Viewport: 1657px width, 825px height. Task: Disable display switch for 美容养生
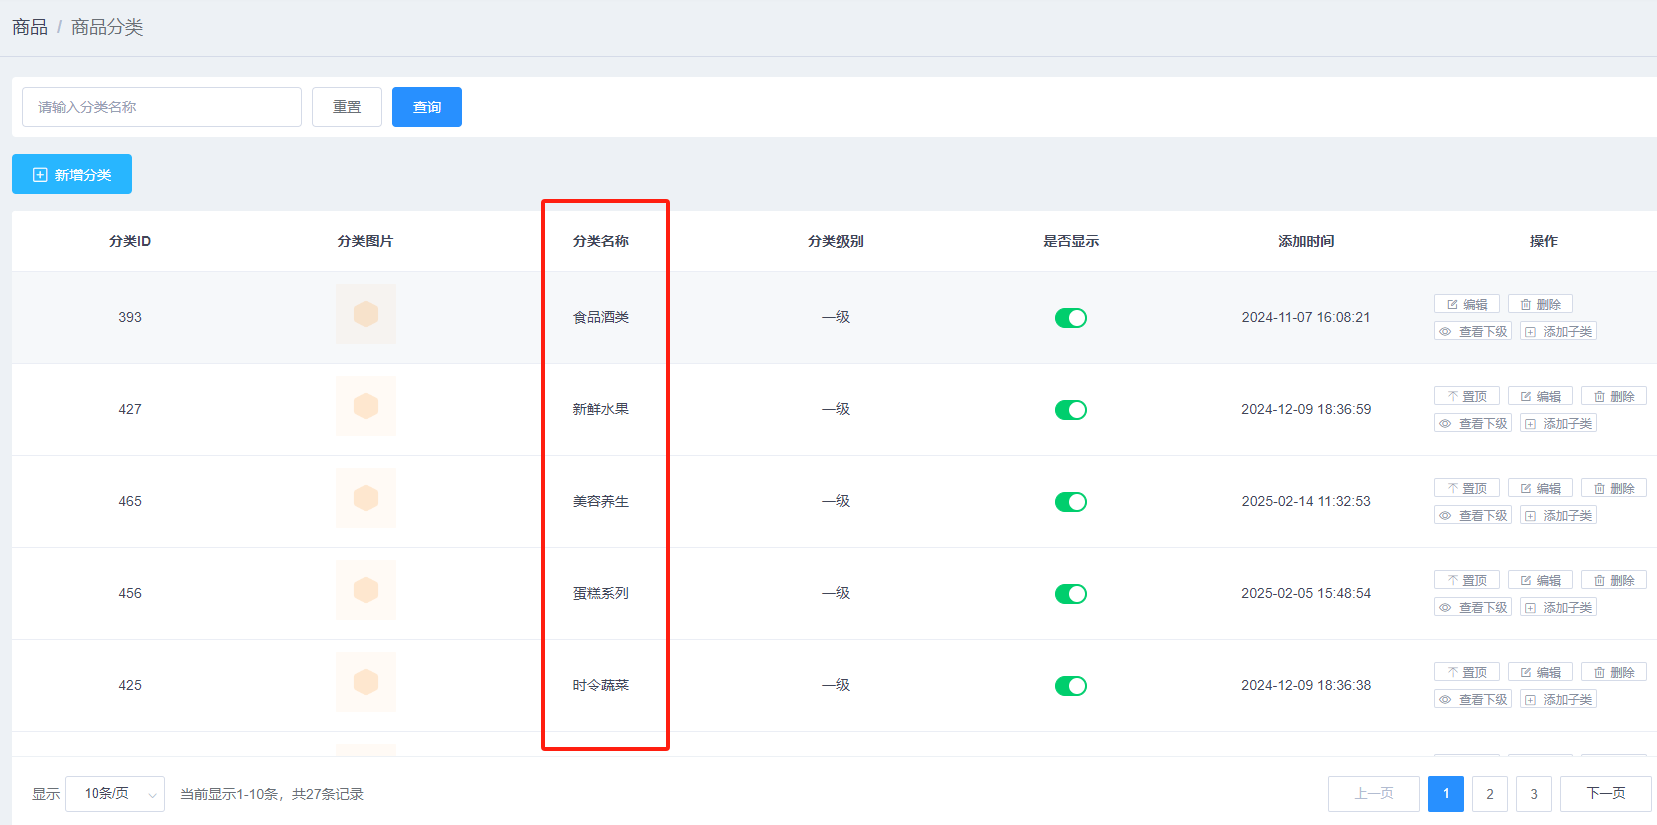click(x=1070, y=502)
